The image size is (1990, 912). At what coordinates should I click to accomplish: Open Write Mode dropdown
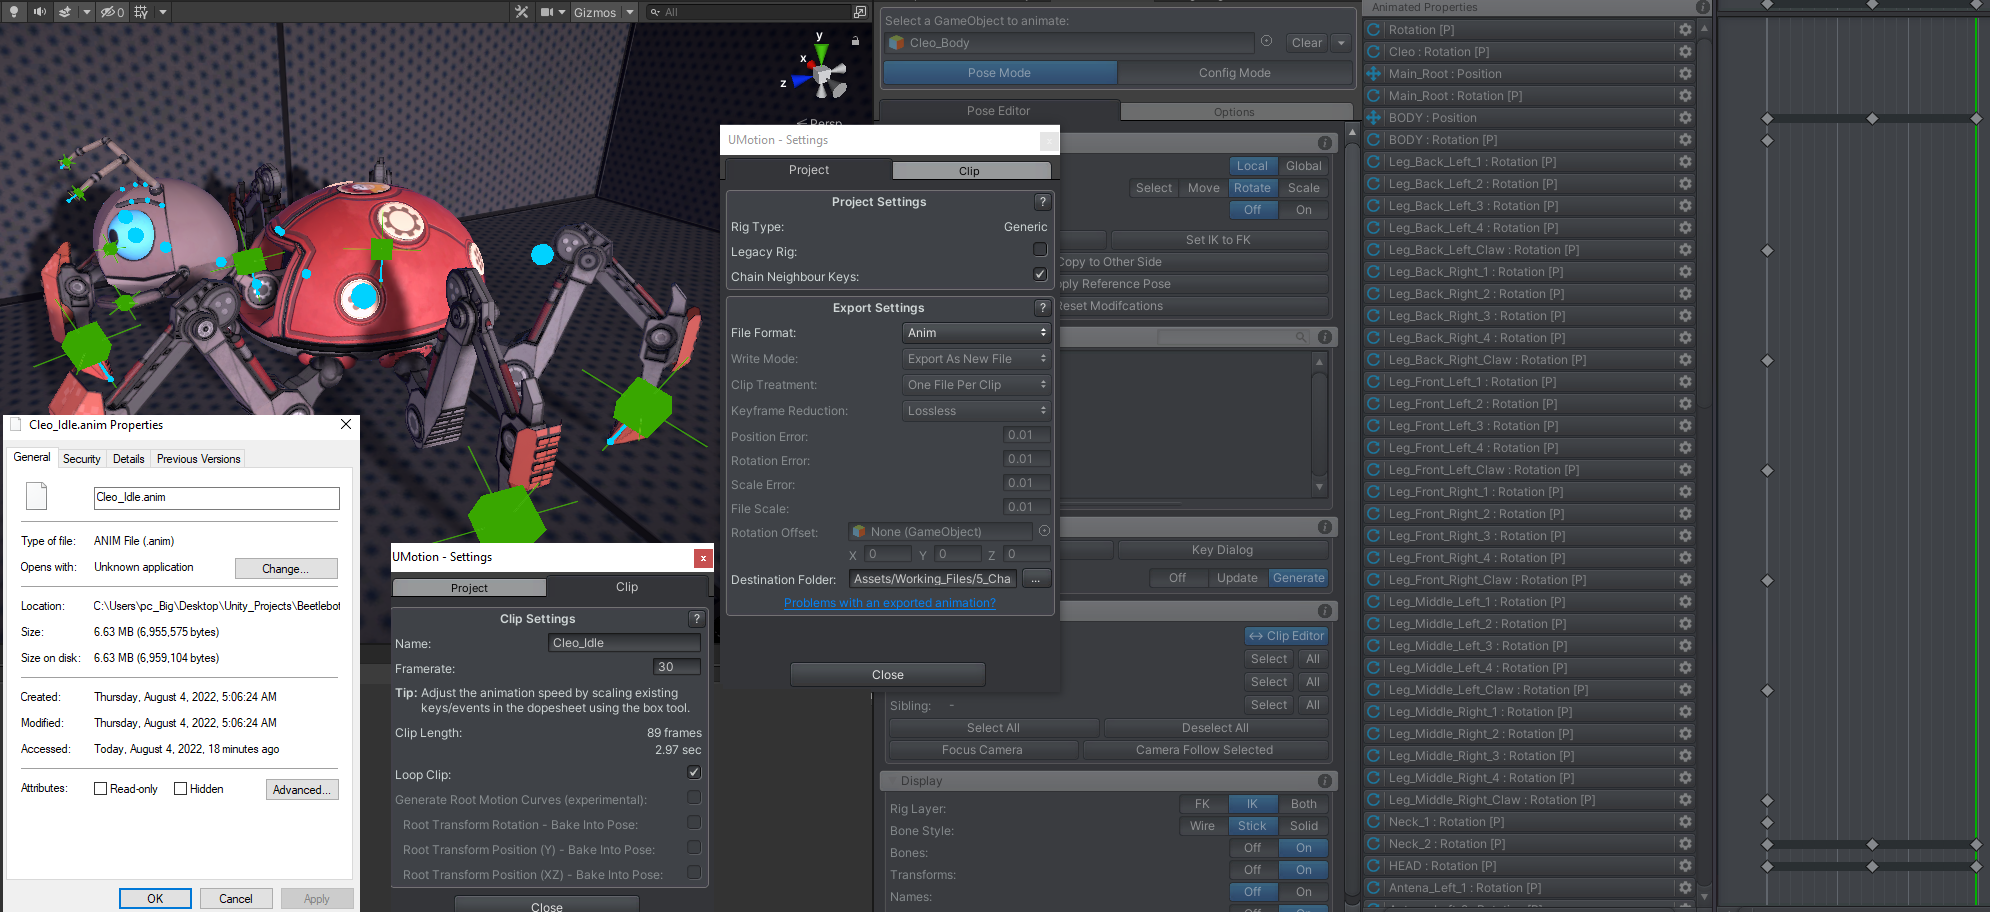[976, 359]
